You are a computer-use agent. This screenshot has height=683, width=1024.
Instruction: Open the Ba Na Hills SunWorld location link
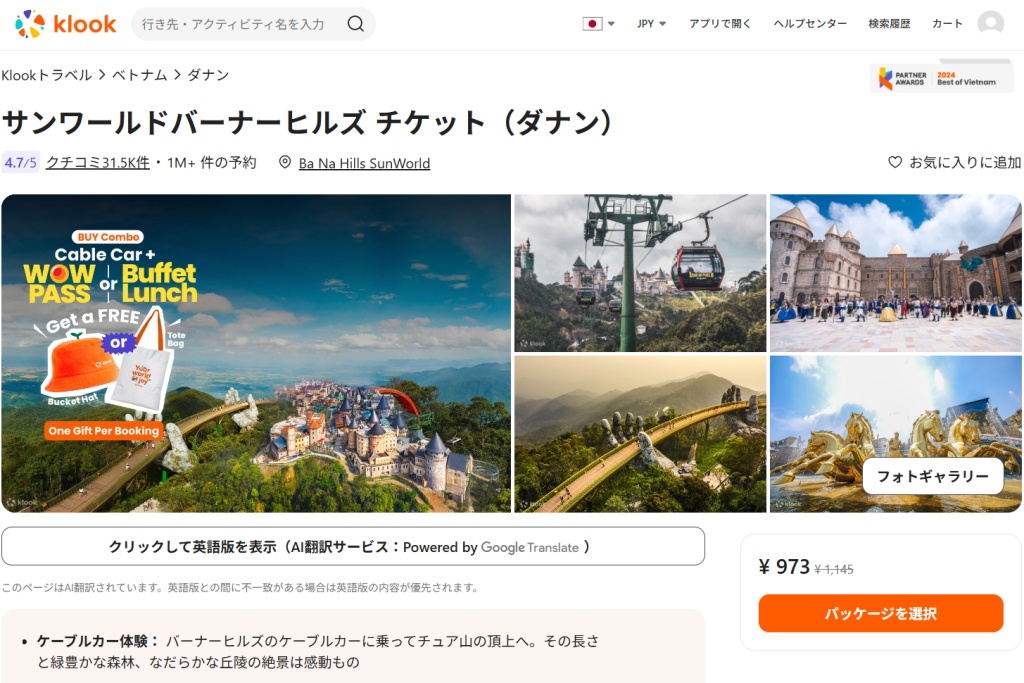[x=364, y=163]
